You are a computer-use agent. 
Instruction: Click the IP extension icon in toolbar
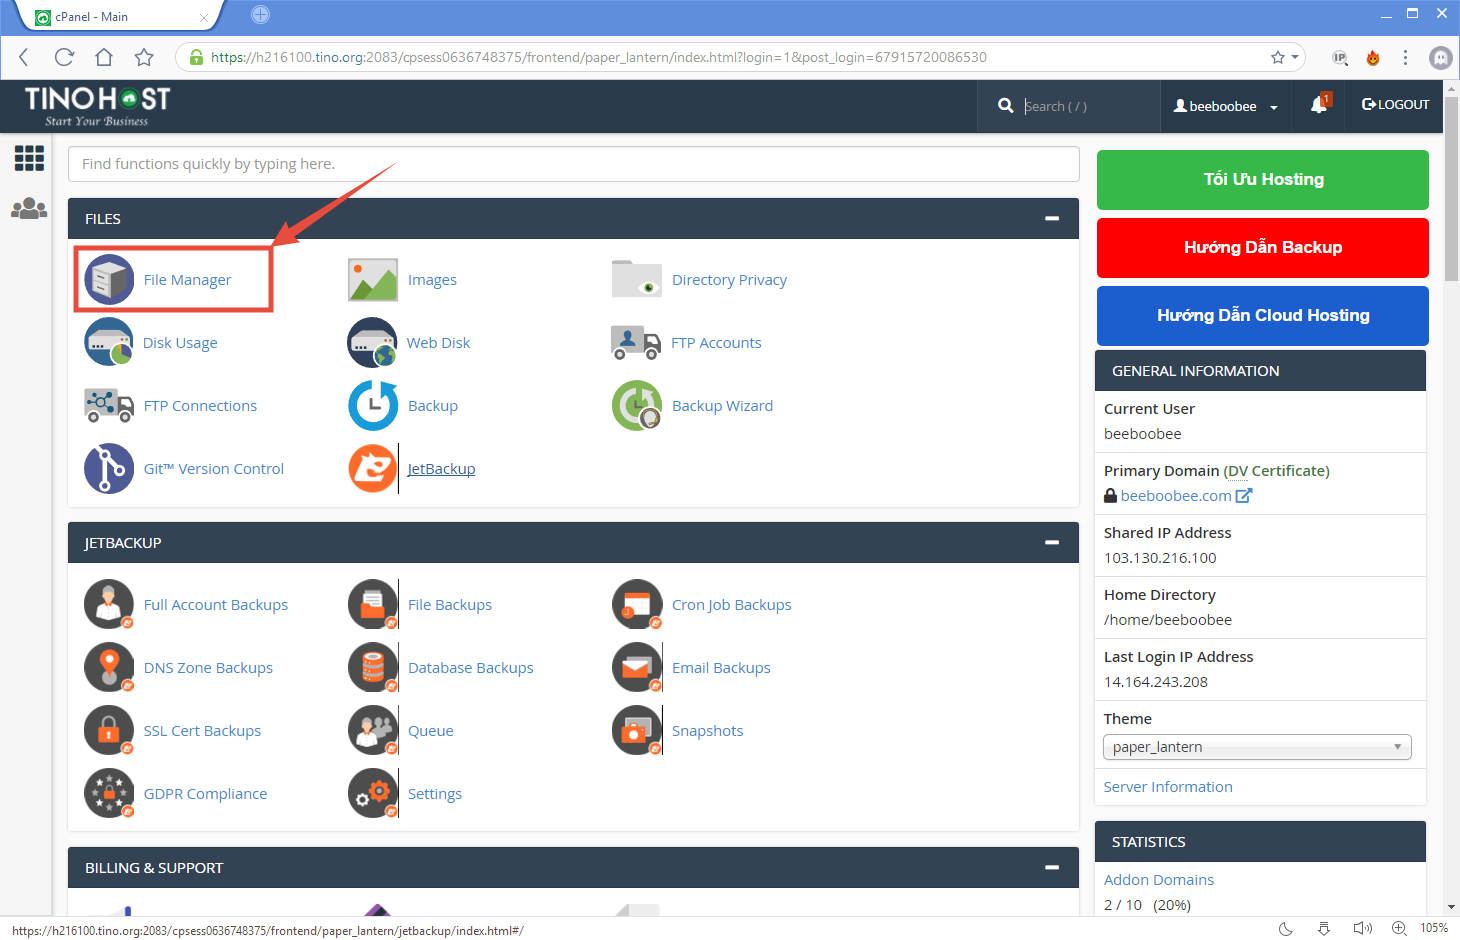pyautogui.click(x=1340, y=57)
